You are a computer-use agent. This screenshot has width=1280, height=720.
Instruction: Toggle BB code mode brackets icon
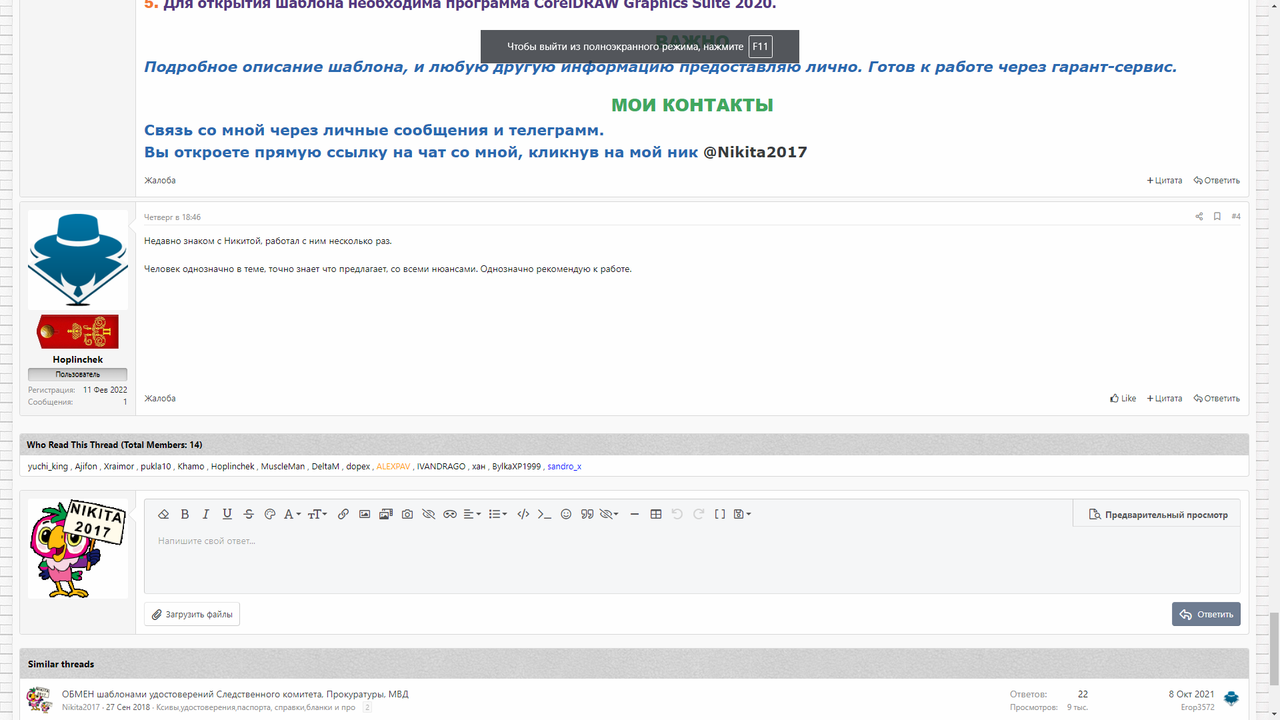720,514
